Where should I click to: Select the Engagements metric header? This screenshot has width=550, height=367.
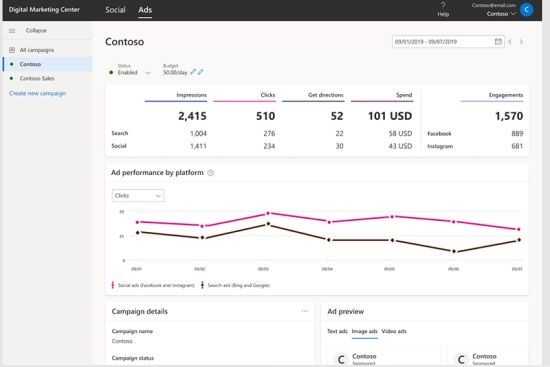click(505, 95)
